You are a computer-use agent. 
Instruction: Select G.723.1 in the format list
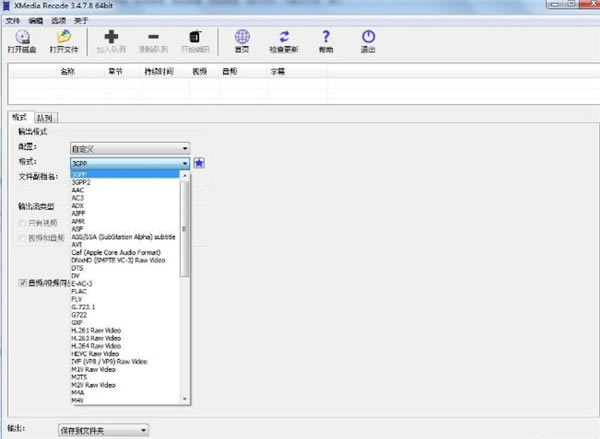point(125,307)
